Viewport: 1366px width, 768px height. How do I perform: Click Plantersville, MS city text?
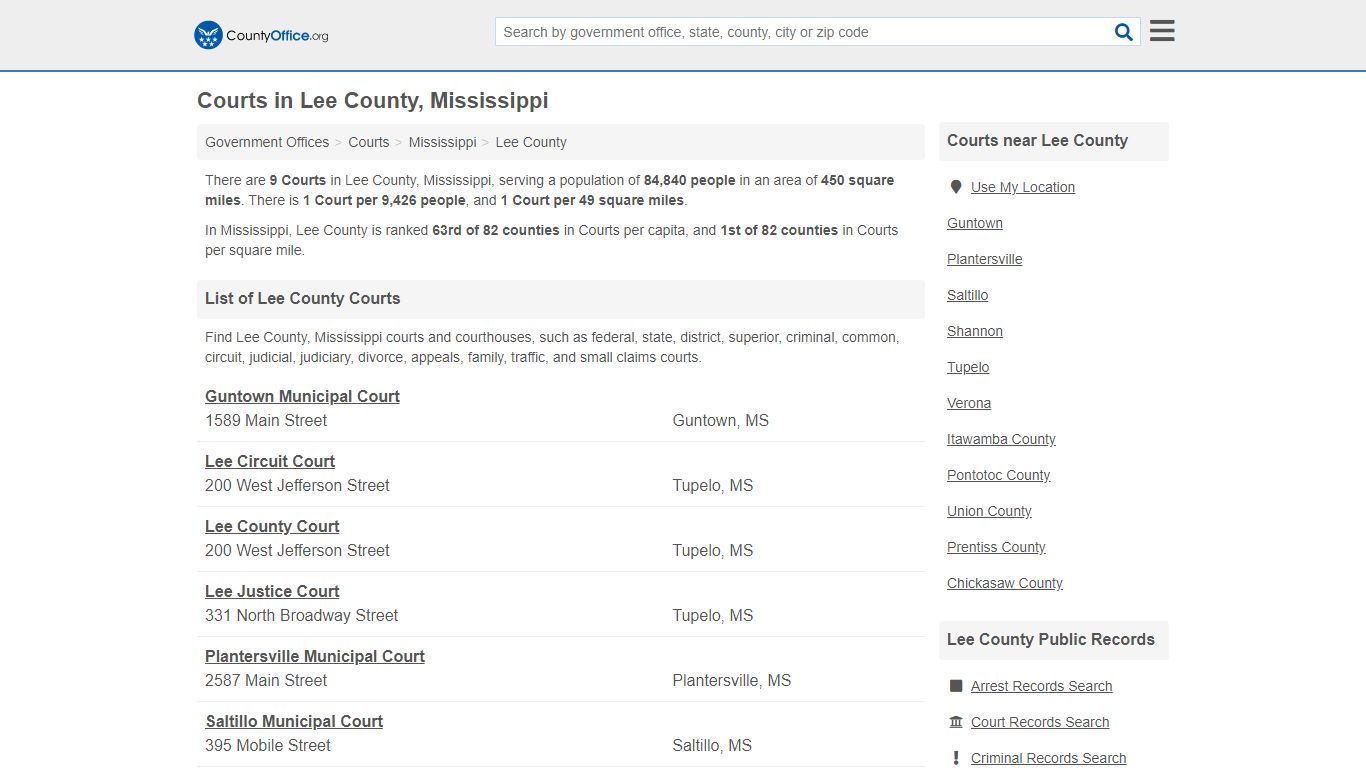[732, 680]
